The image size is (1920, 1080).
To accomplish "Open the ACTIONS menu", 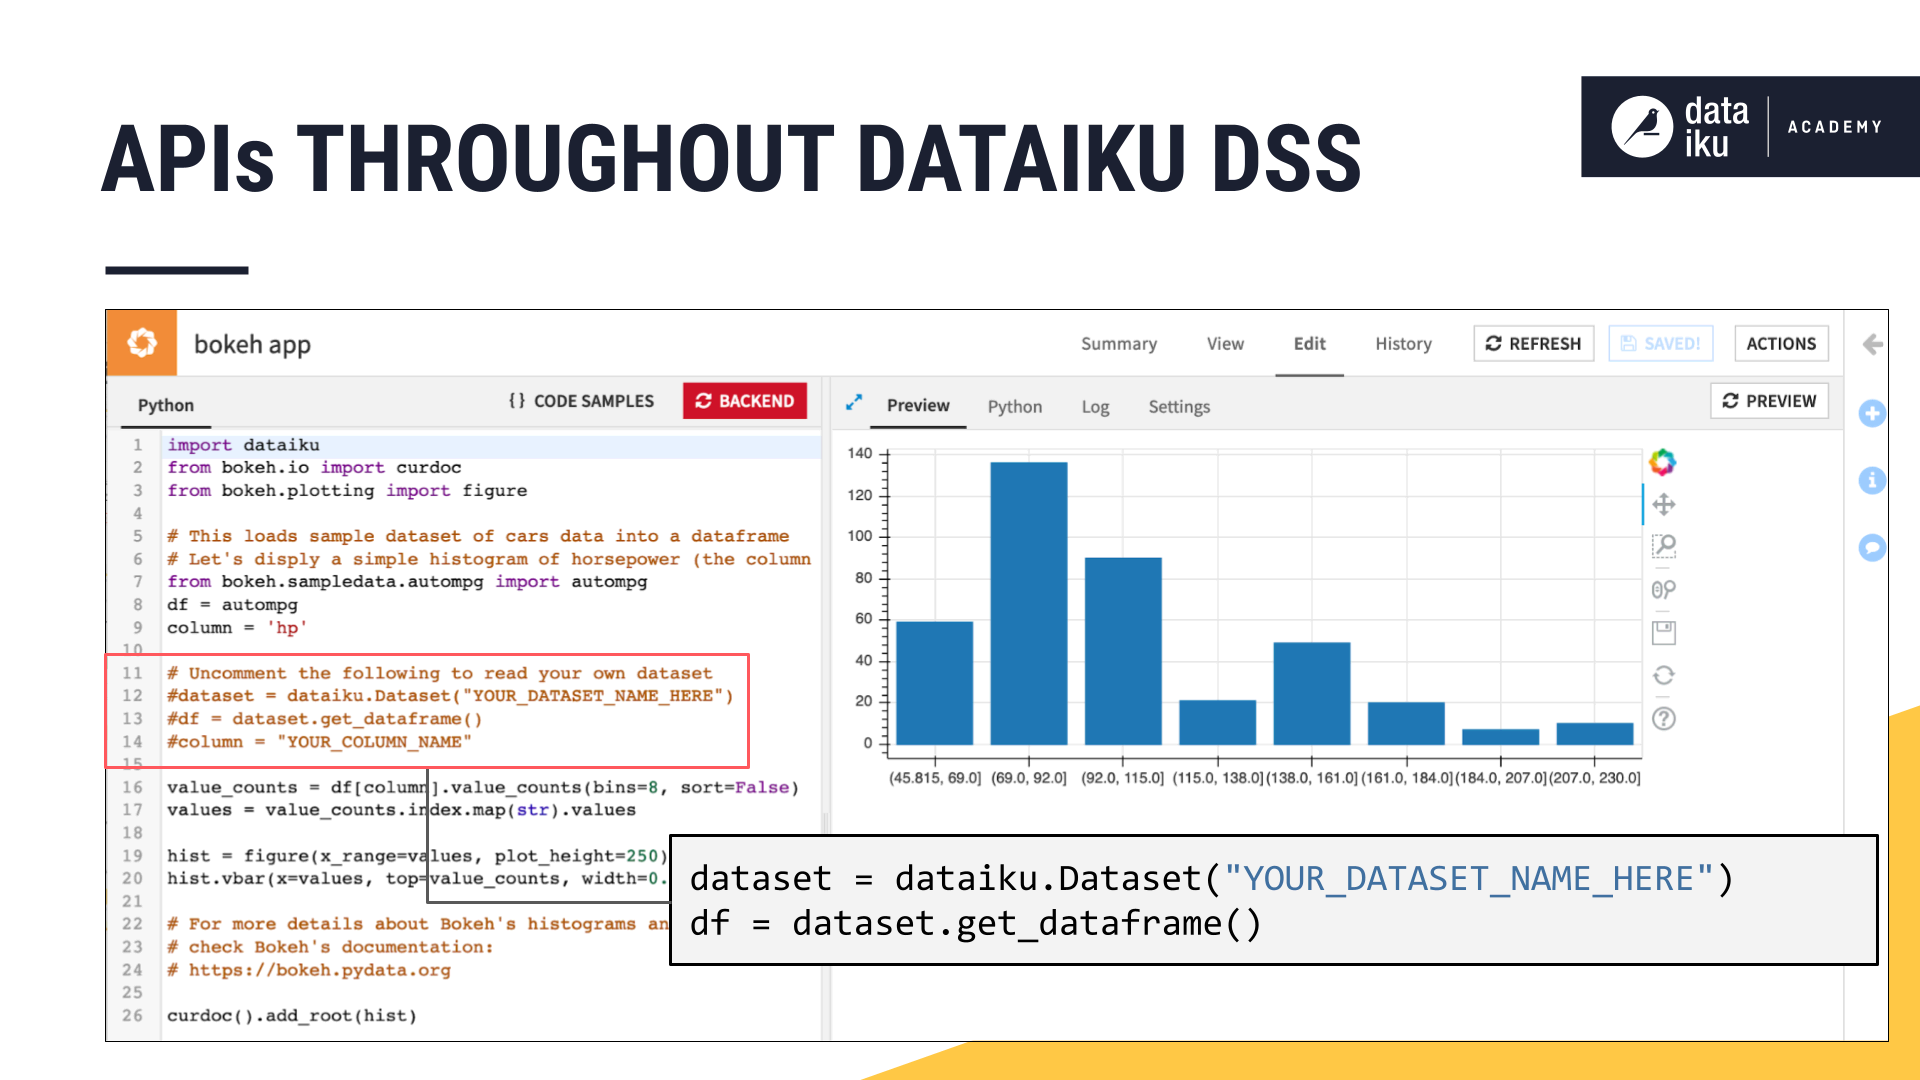I will pyautogui.click(x=1781, y=343).
